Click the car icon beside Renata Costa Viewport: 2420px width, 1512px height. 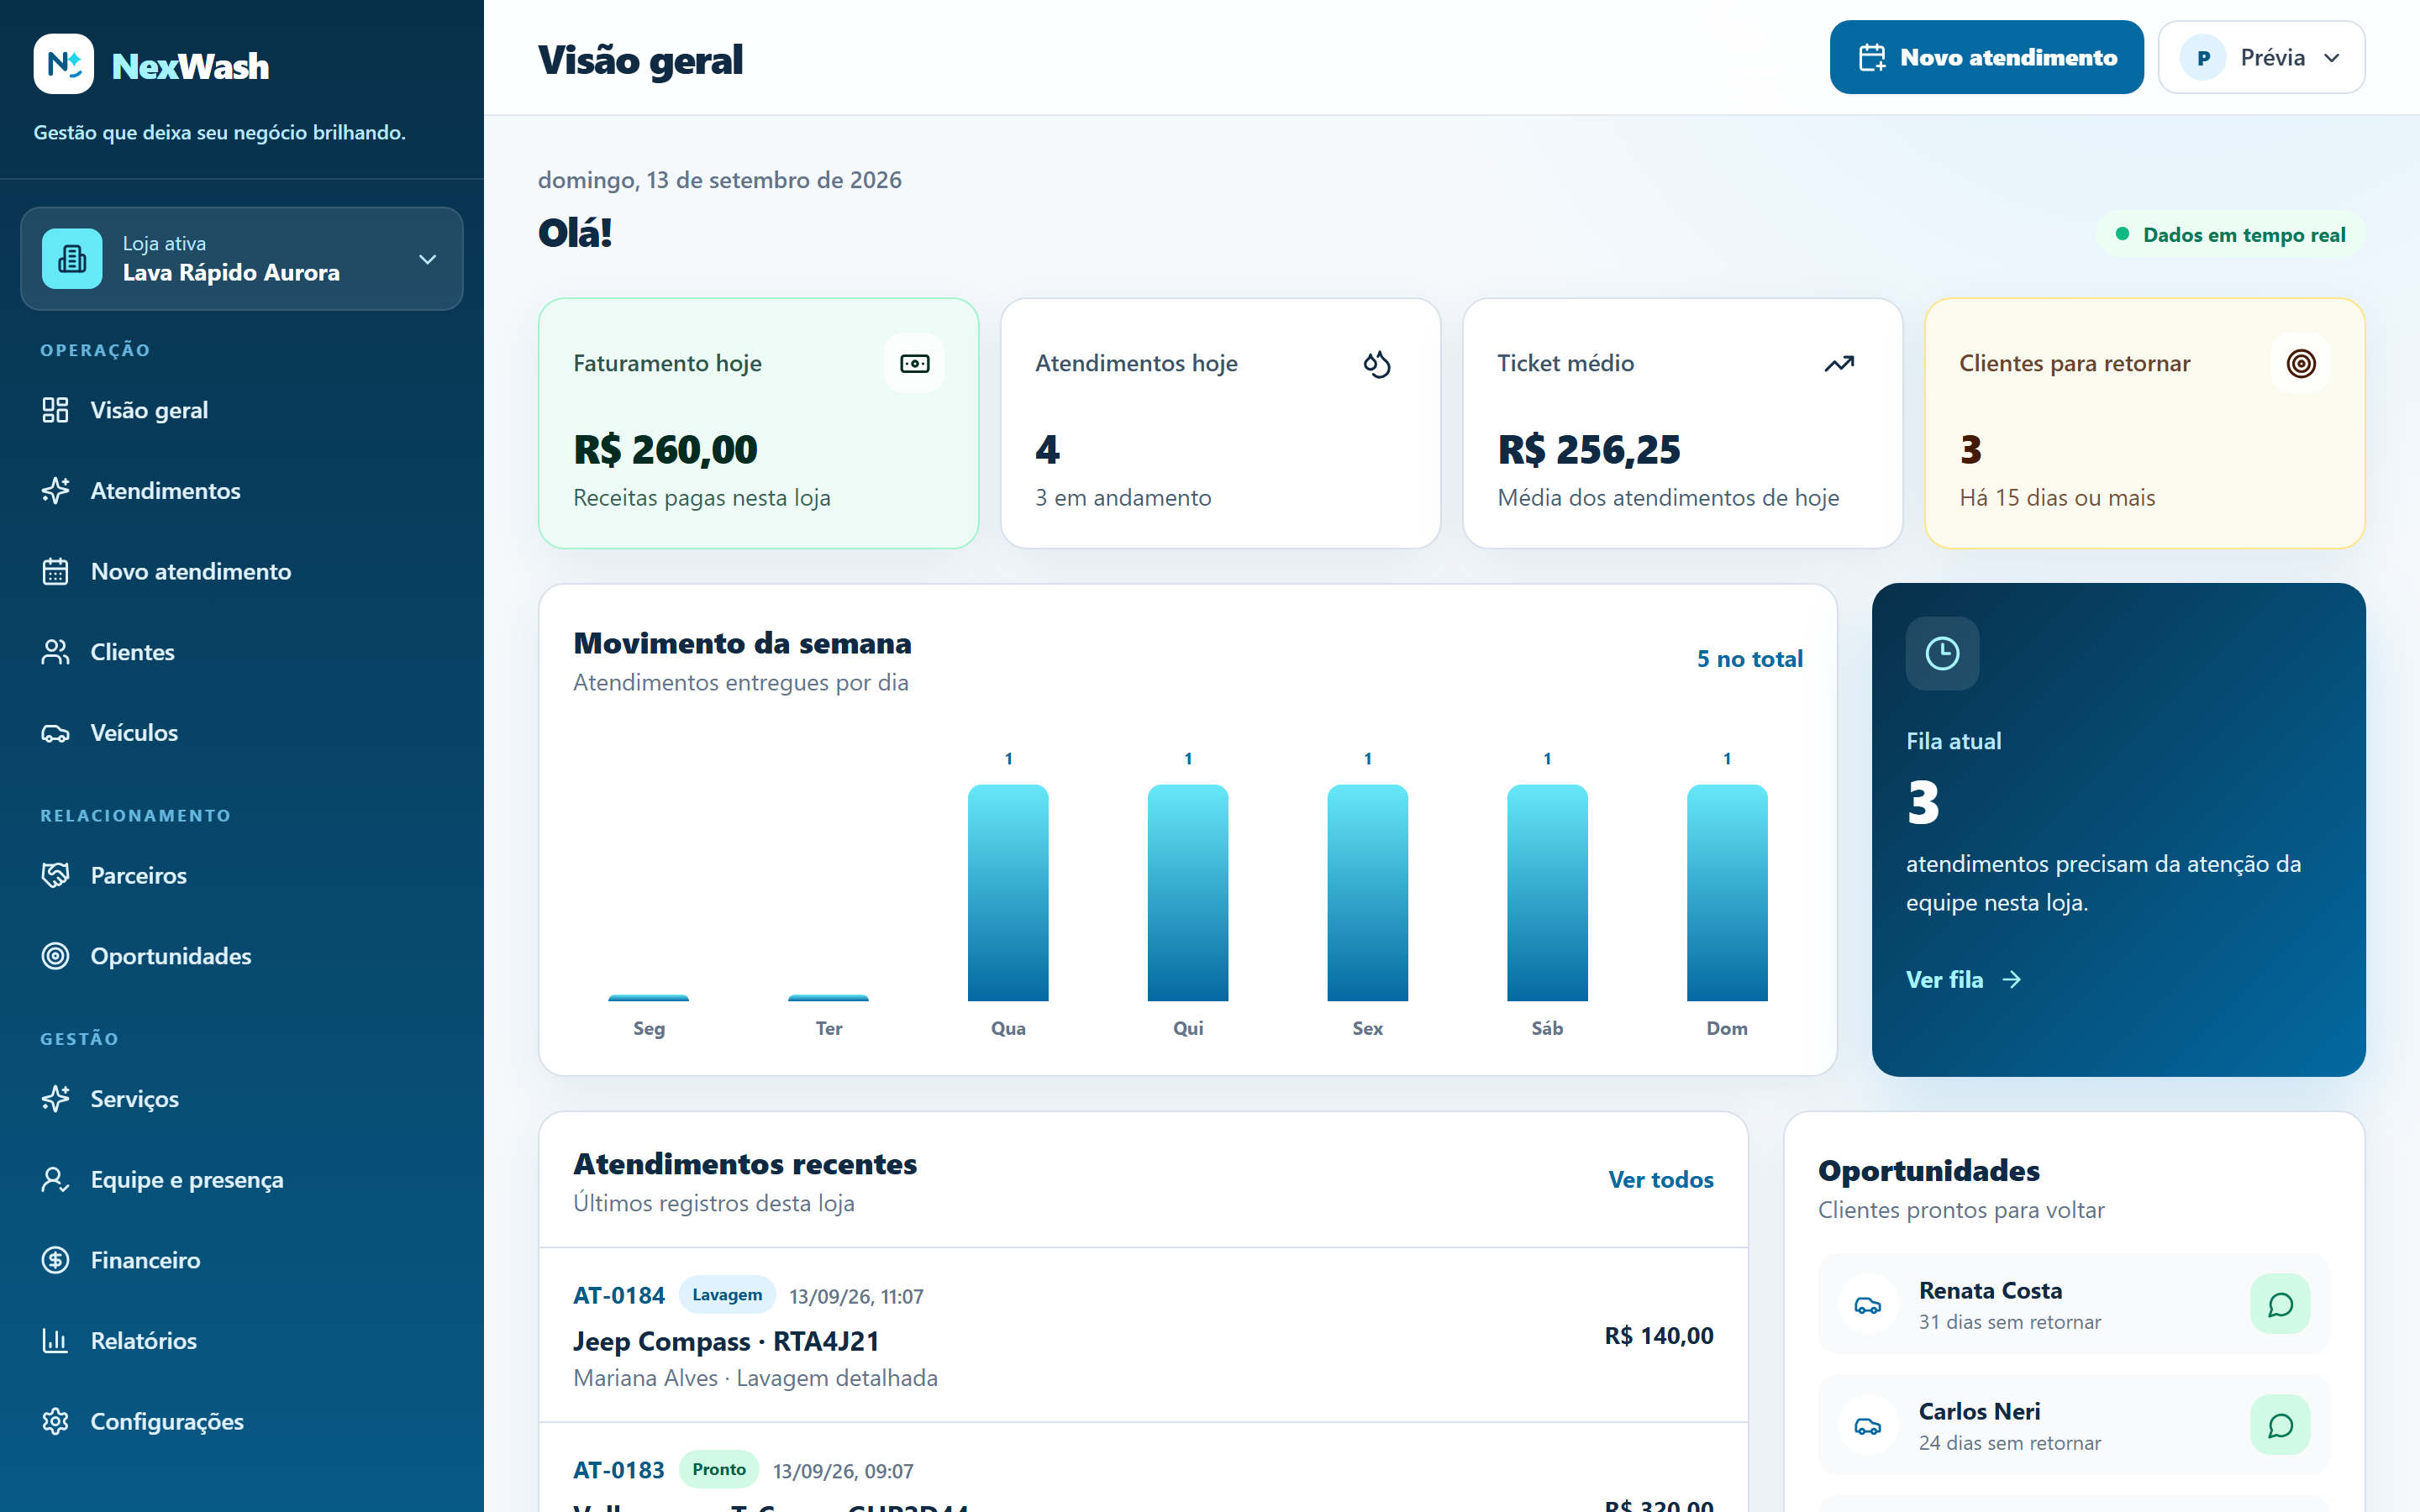(1867, 1304)
